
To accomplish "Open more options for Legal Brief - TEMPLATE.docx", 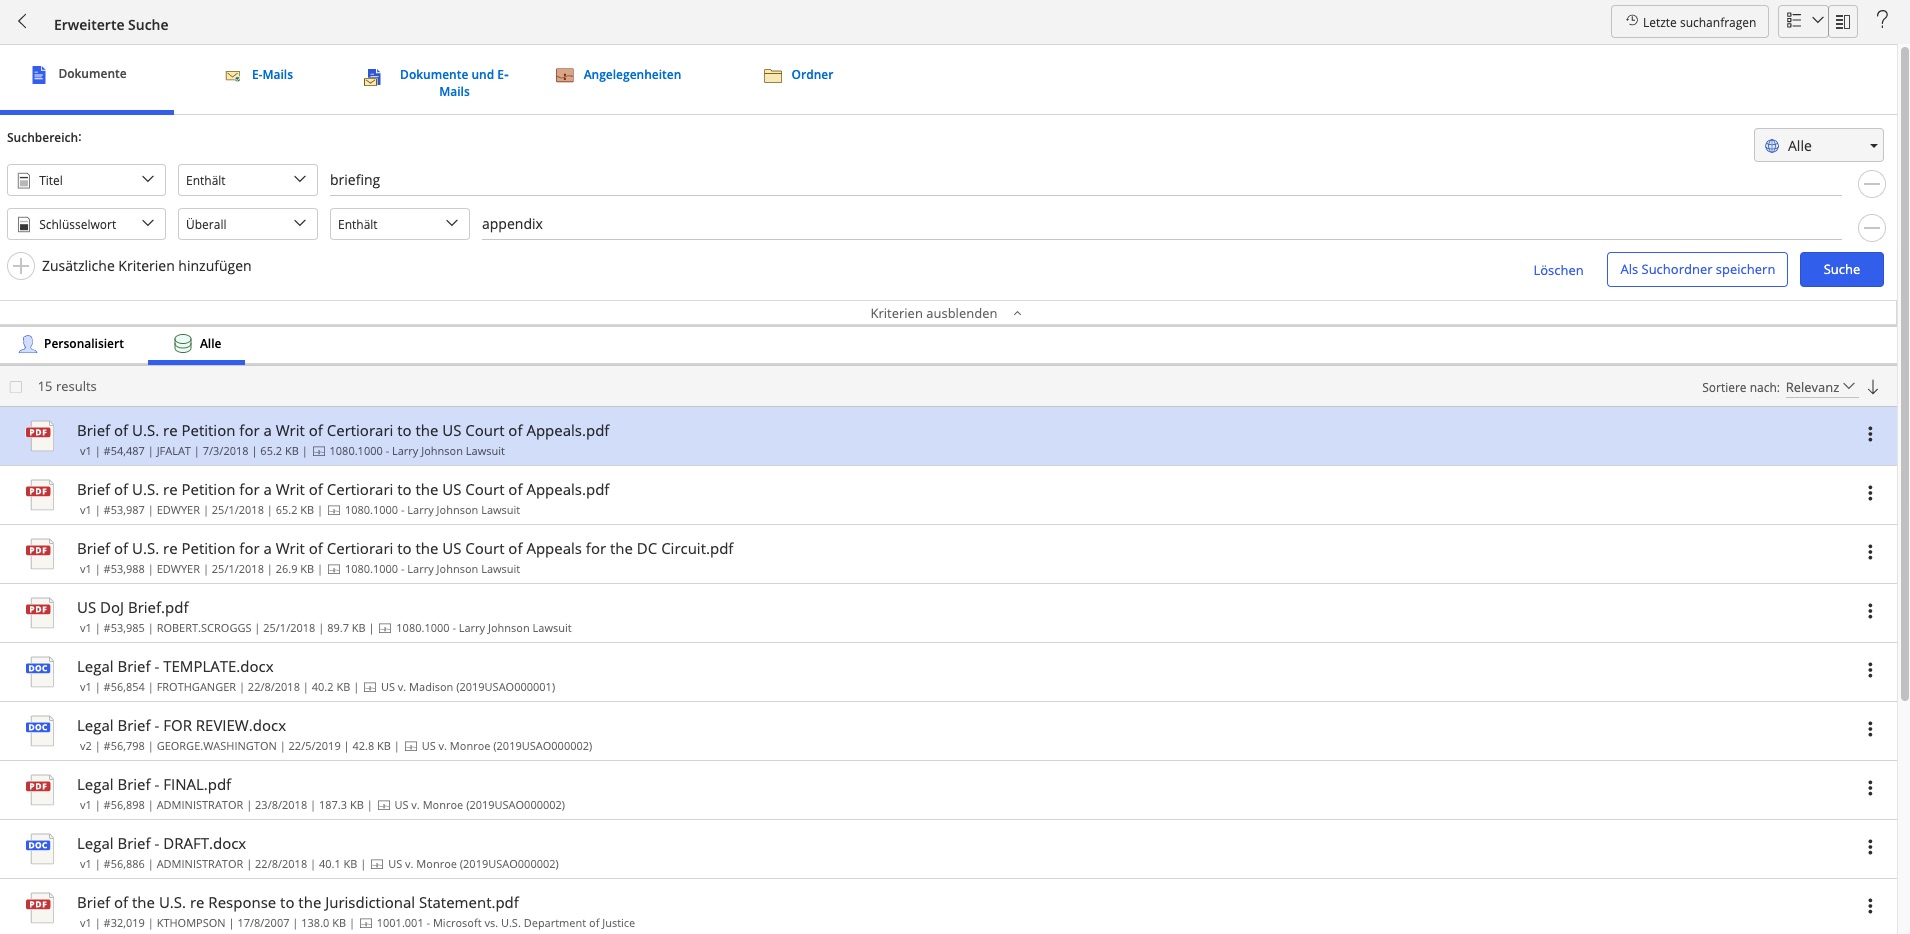I will (x=1869, y=670).
